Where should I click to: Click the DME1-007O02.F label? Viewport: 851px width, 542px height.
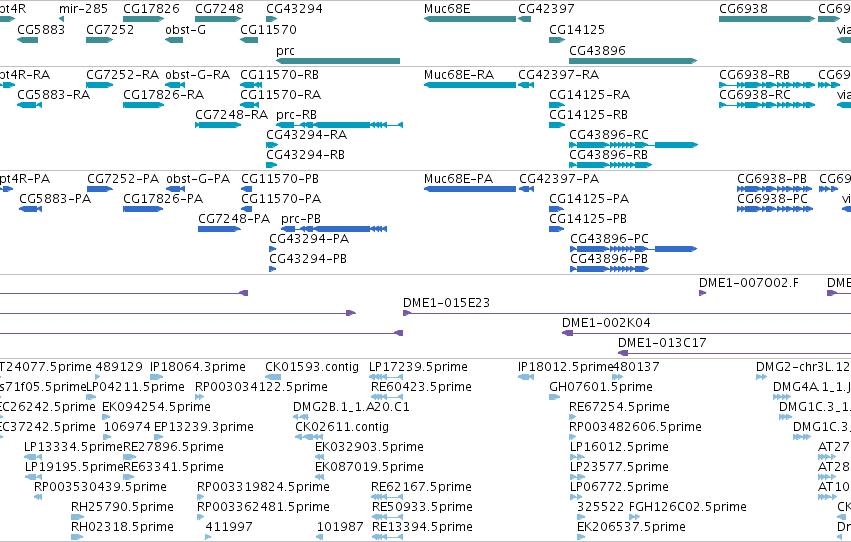click(x=748, y=283)
